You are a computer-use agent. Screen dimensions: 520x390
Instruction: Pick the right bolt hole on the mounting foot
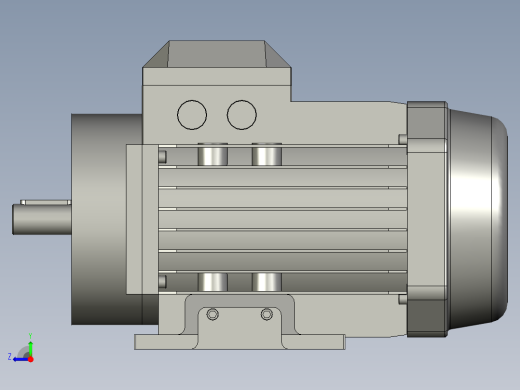pyautogui.click(x=267, y=314)
